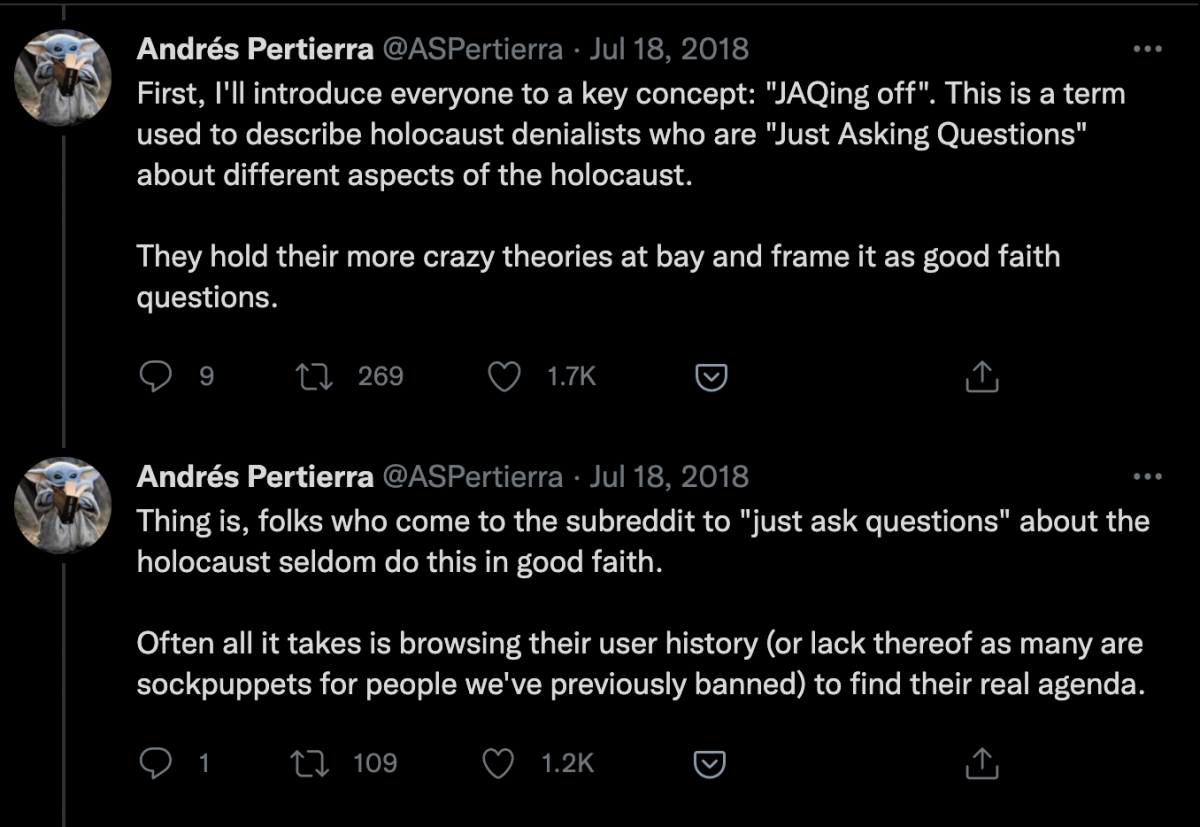This screenshot has width=1200, height=827.
Task: Open Jul 18, 2018 timestamp of first tweet
Action: 669,48
